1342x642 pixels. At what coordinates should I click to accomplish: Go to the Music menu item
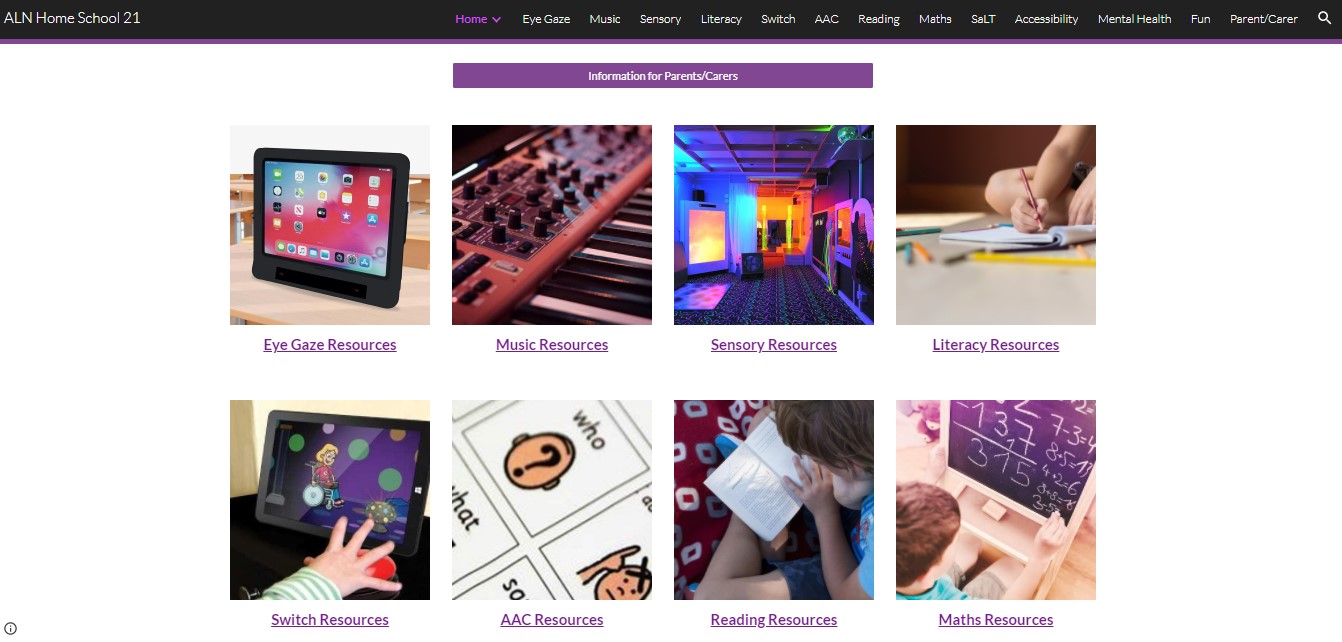tap(605, 19)
